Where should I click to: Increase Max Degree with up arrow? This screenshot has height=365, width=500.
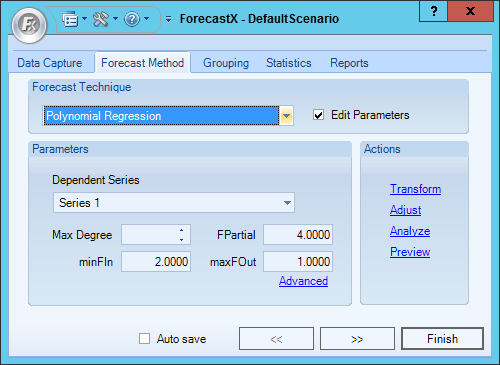click(x=181, y=230)
